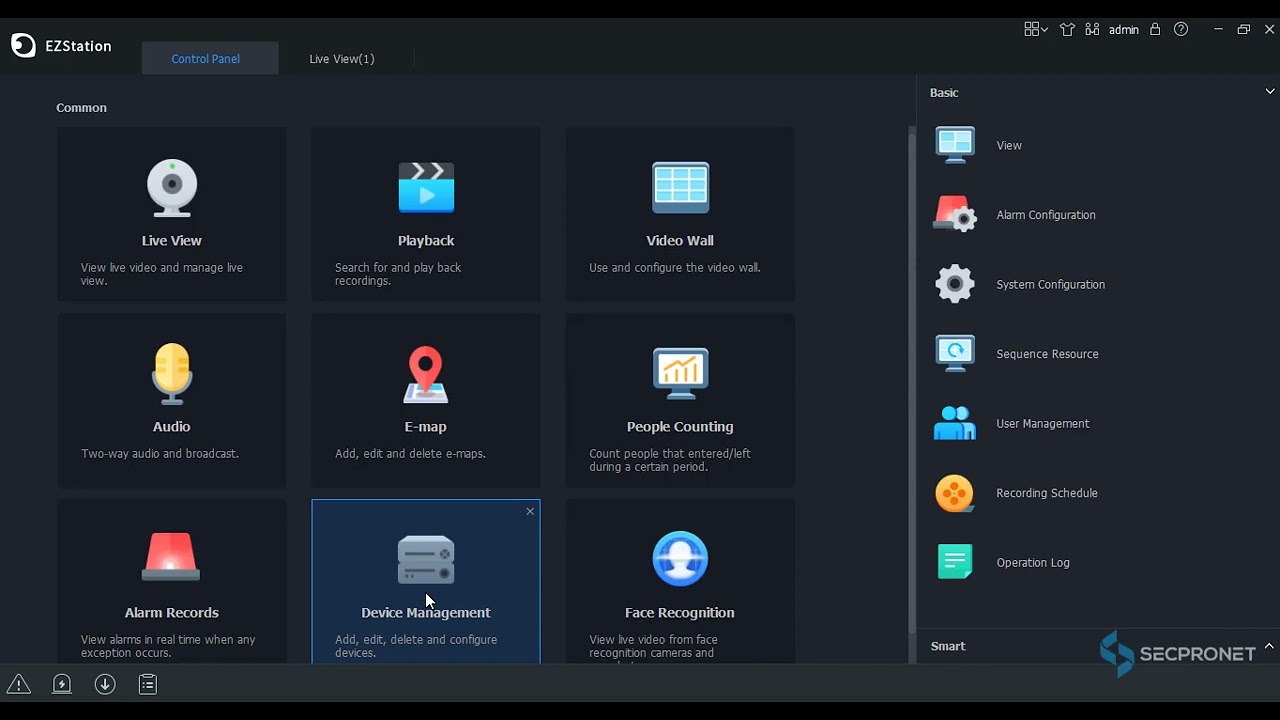Viewport: 1280px width, 720px height.
Task: Click the lightning bolt icon in status bar
Action: (x=62, y=684)
